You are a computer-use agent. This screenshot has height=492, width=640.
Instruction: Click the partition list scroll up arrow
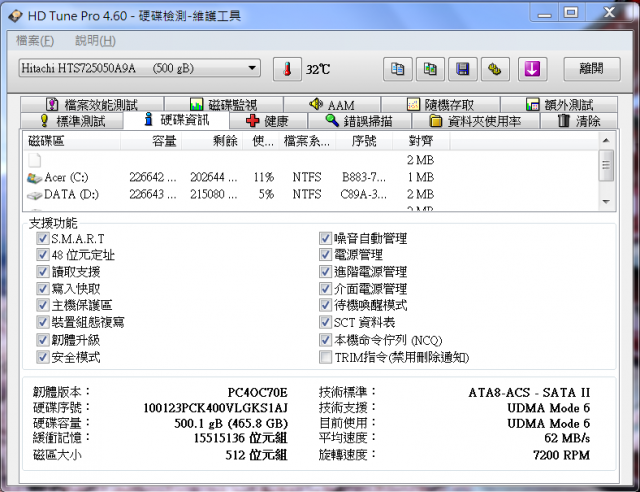tap(606, 140)
